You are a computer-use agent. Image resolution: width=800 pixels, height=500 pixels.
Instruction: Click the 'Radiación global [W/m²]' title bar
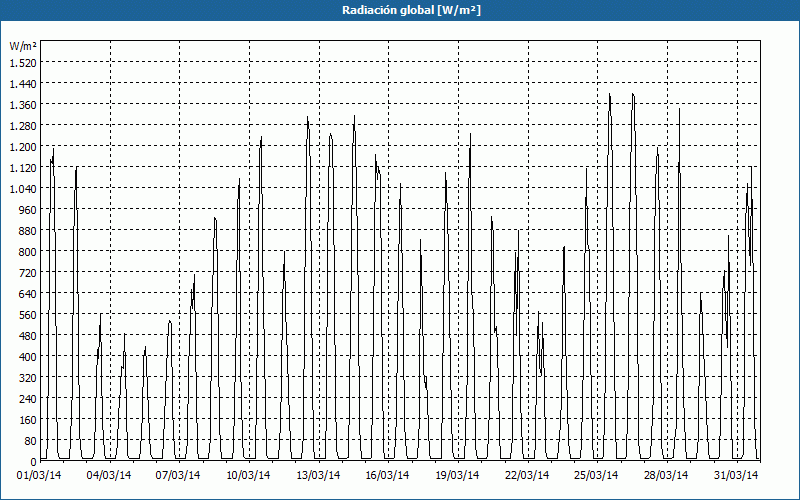[x=400, y=10]
